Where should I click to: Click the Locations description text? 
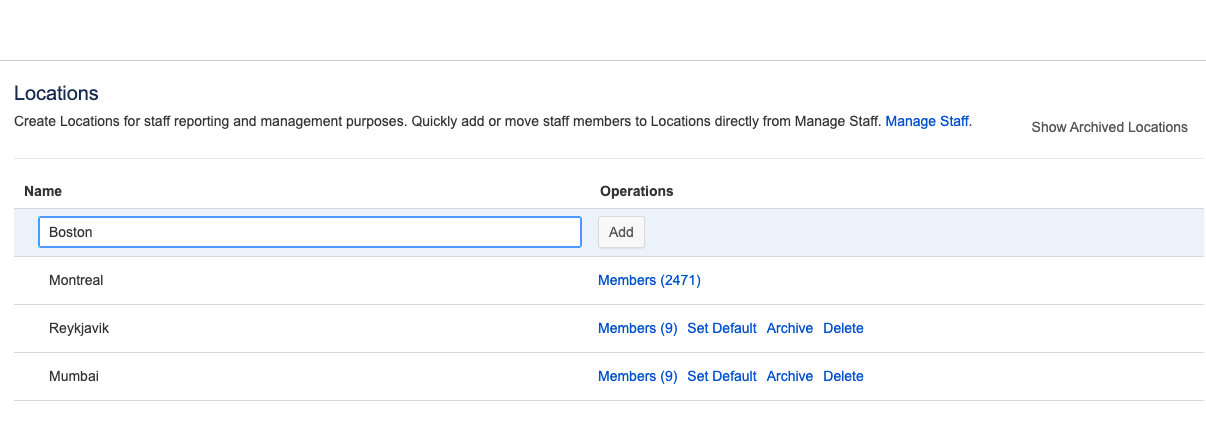tap(448, 122)
